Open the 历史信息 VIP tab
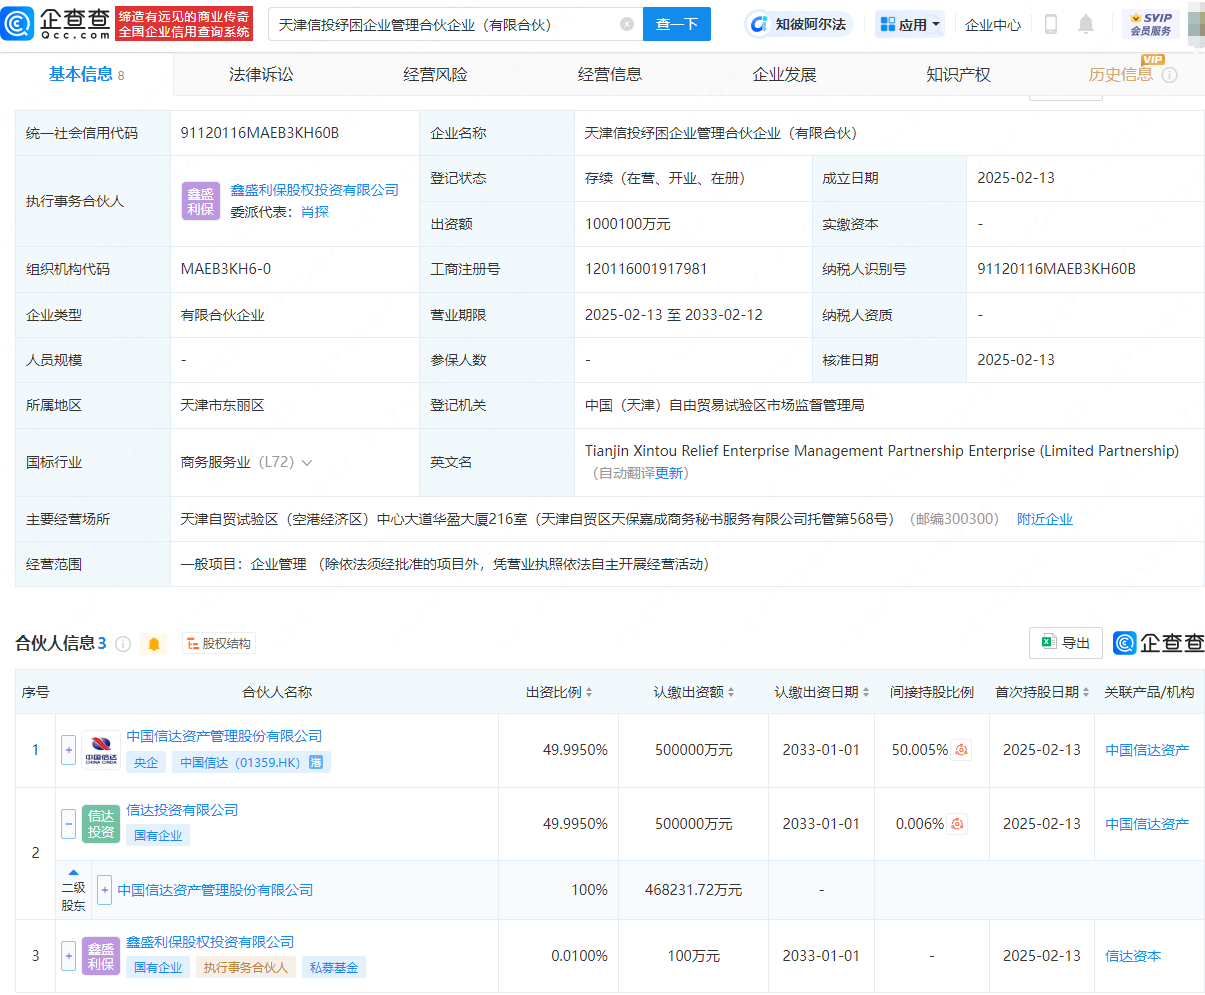 point(1121,74)
